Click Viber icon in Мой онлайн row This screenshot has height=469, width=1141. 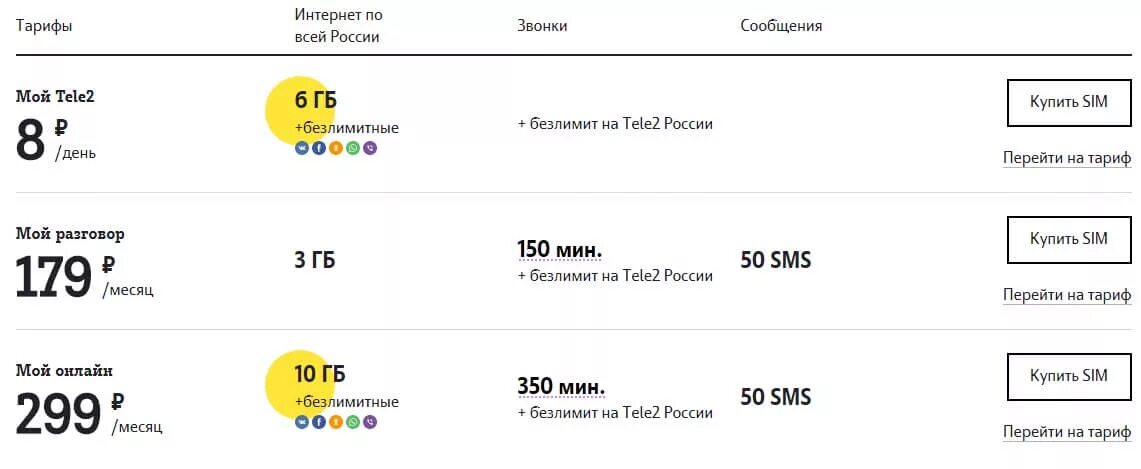click(370, 422)
